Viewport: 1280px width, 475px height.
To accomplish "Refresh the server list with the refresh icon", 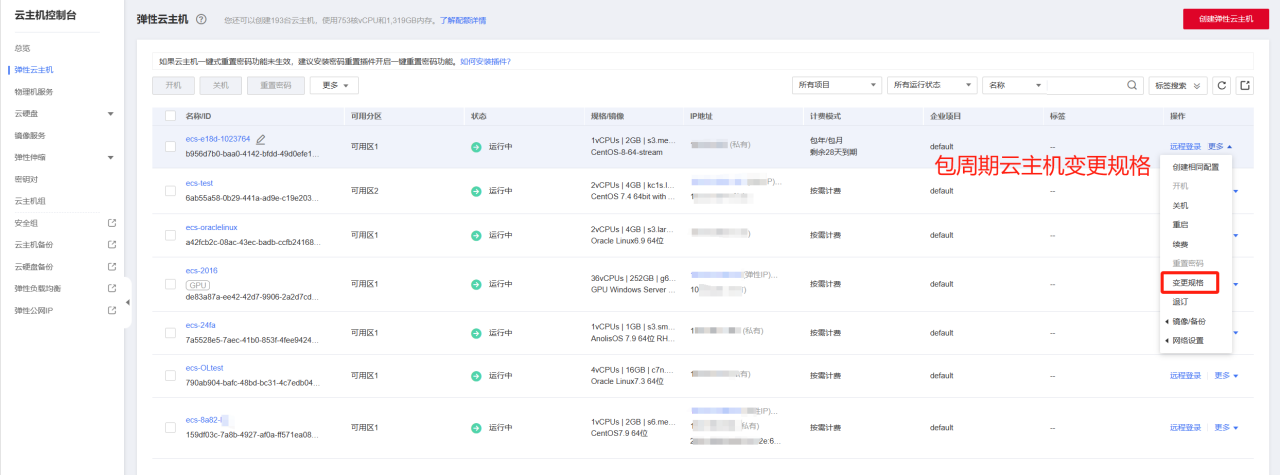I will [1222, 85].
